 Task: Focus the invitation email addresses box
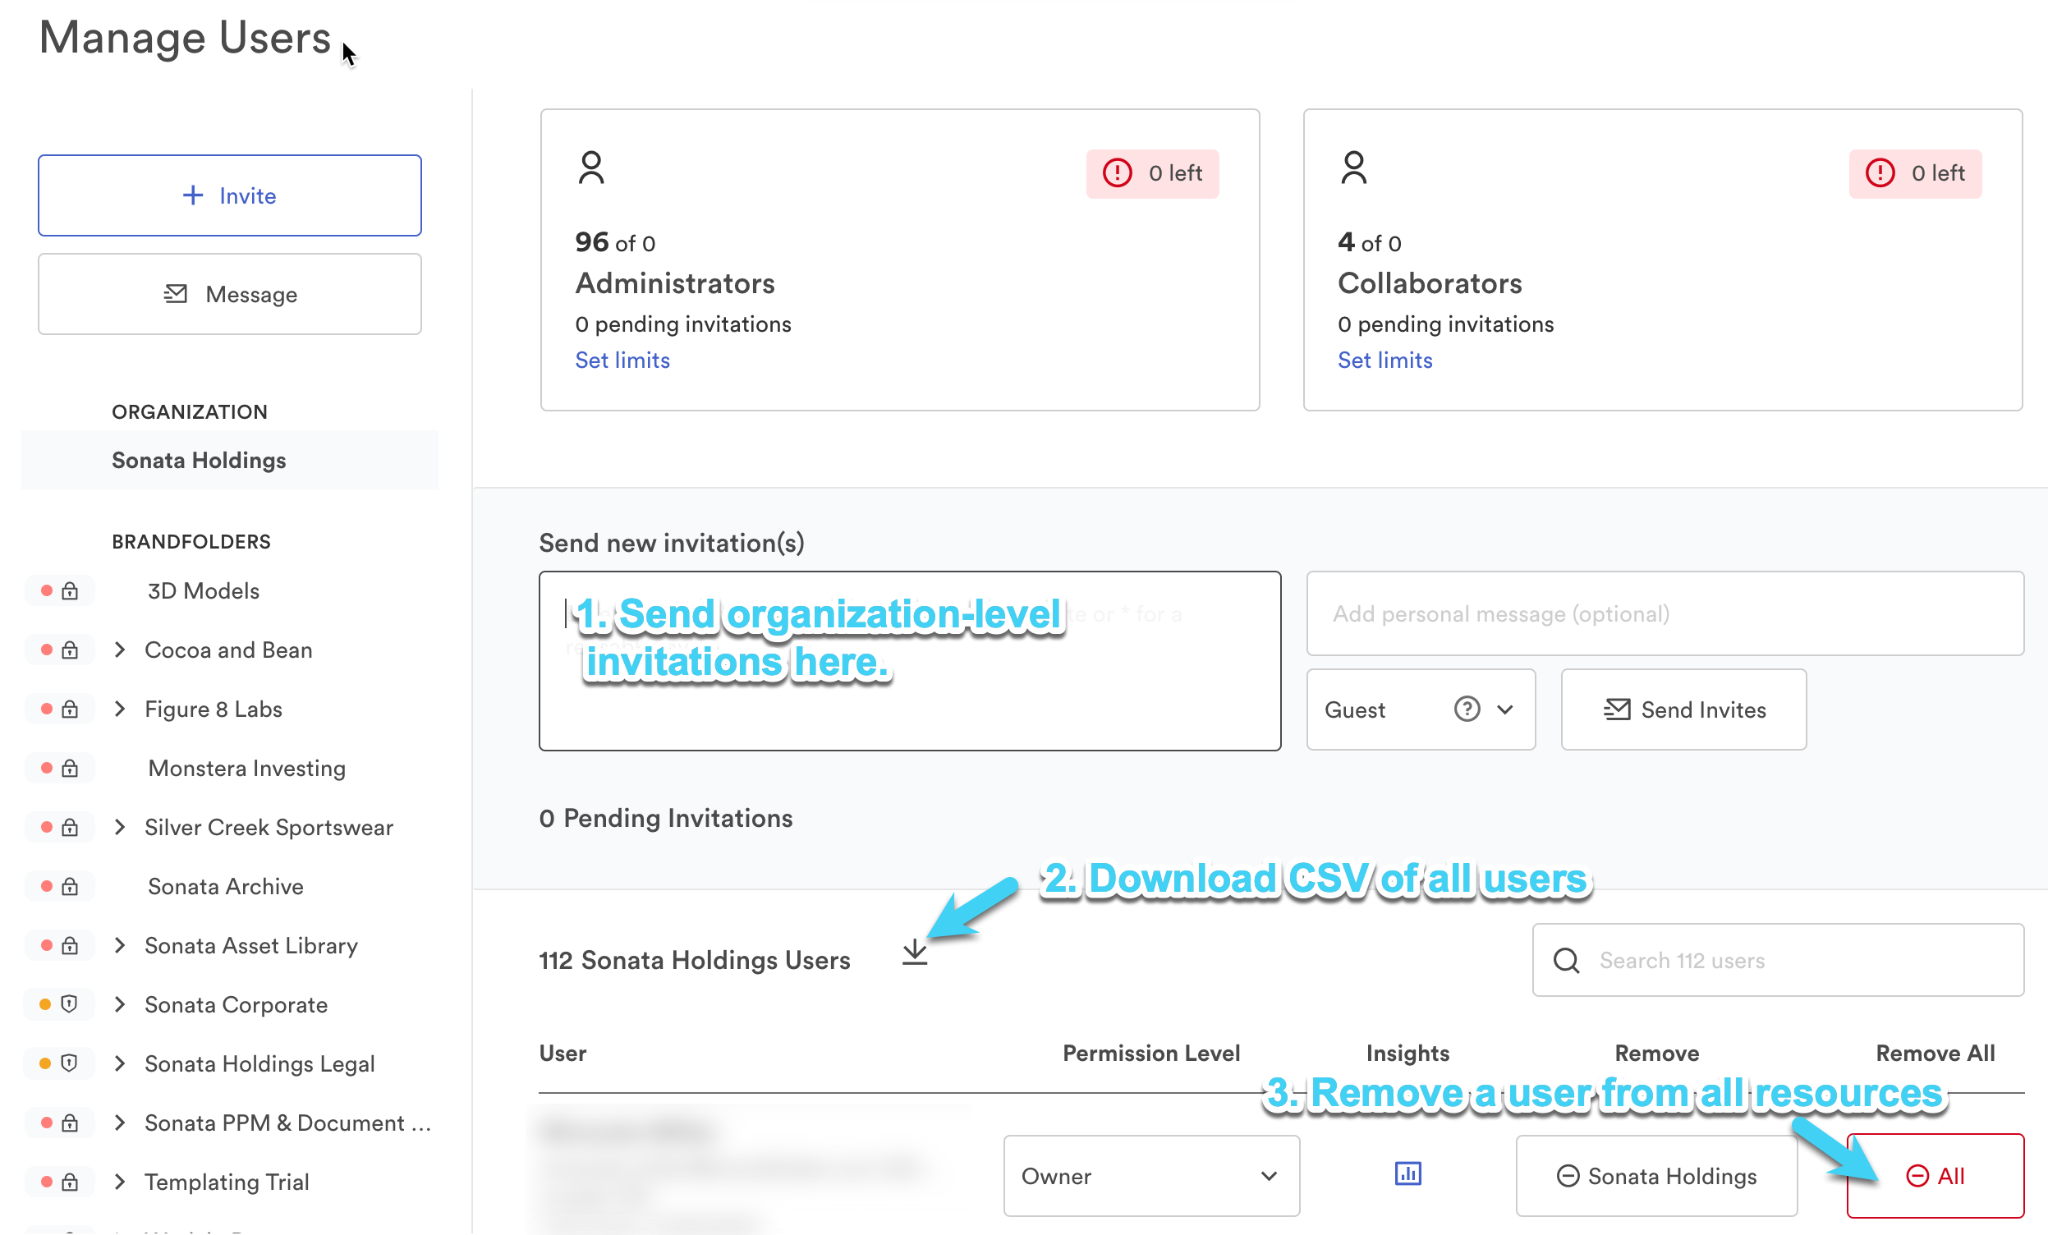coord(910,661)
